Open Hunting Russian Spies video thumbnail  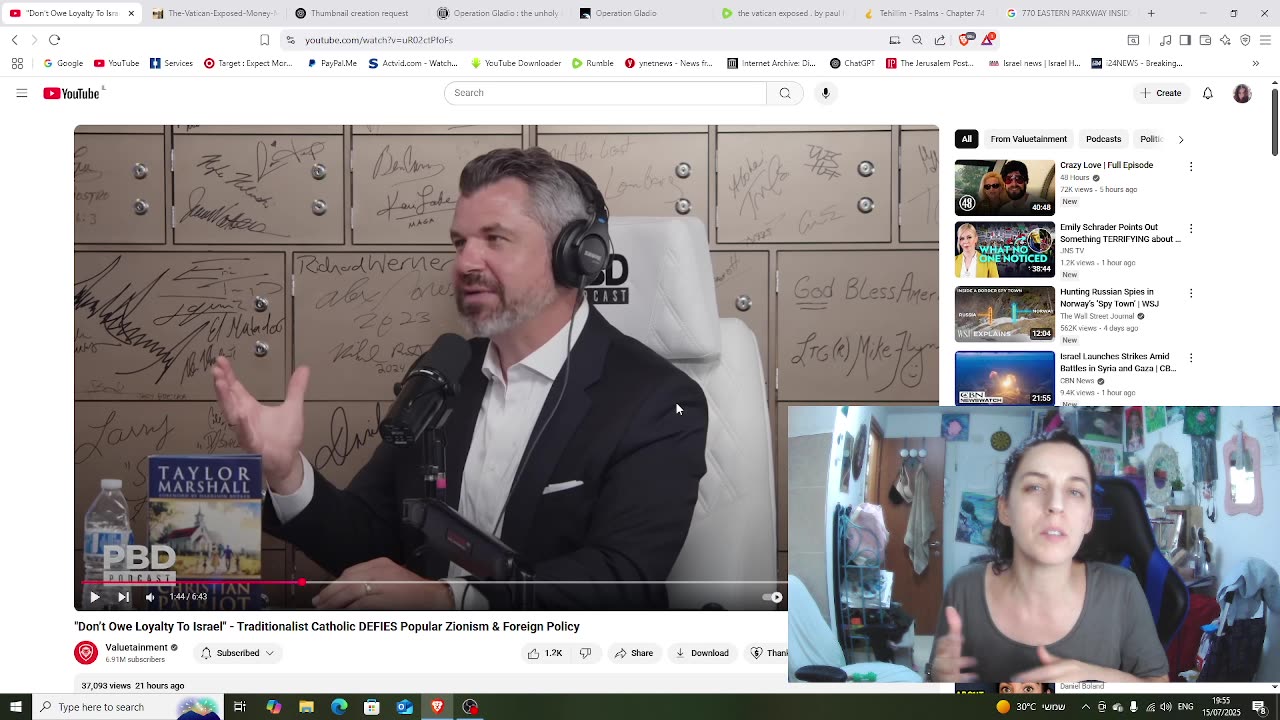click(x=1004, y=314)
